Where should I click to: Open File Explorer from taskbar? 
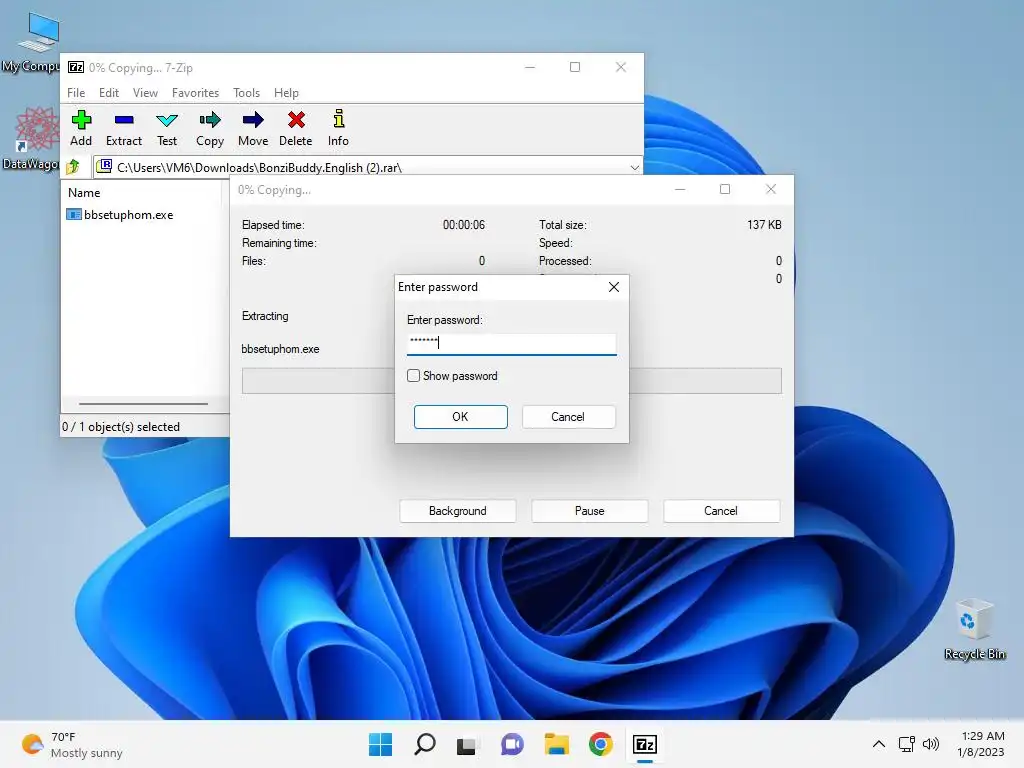point(556,744)
